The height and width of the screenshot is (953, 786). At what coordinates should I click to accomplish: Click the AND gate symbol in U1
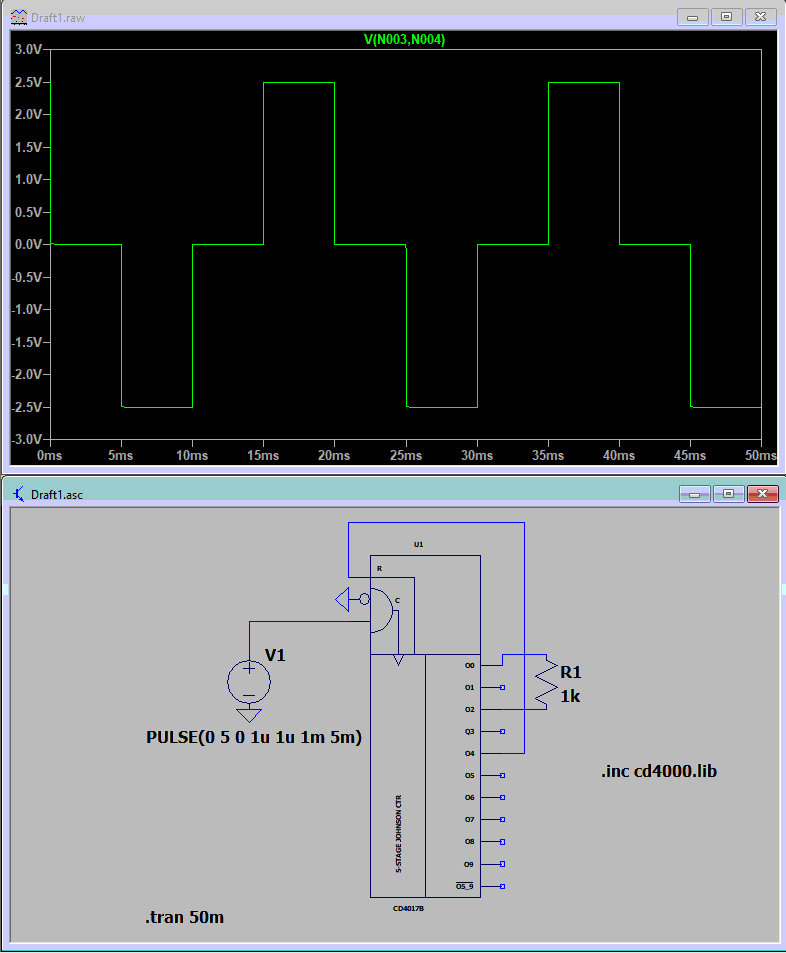(x=381, y=610)
